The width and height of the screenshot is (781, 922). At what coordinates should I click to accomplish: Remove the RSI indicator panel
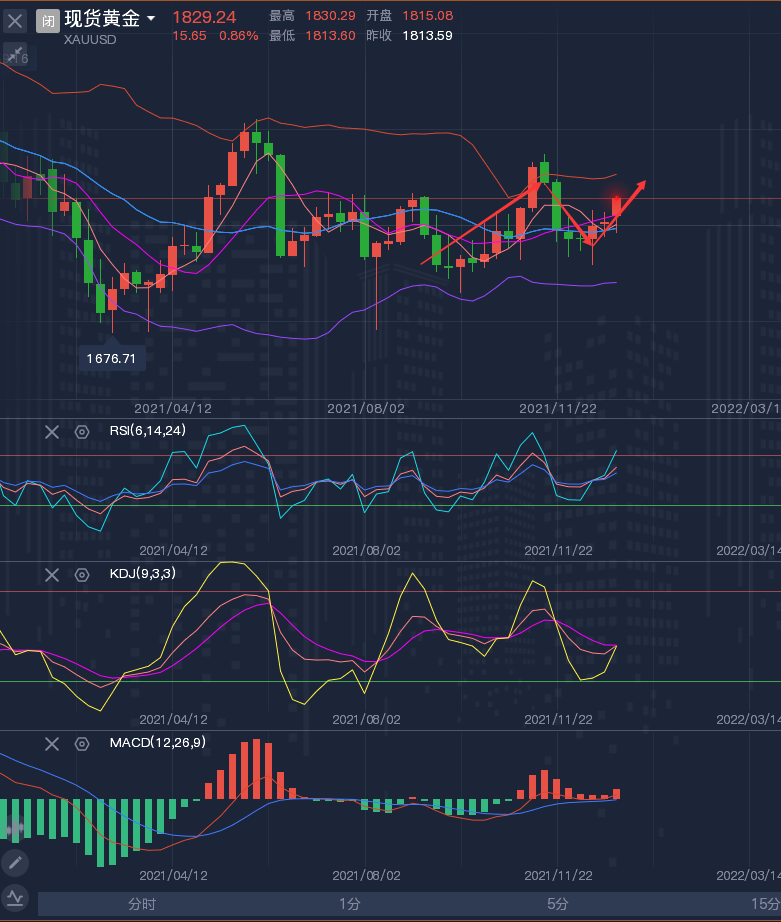pyautogui.click(x=52, y=431)
